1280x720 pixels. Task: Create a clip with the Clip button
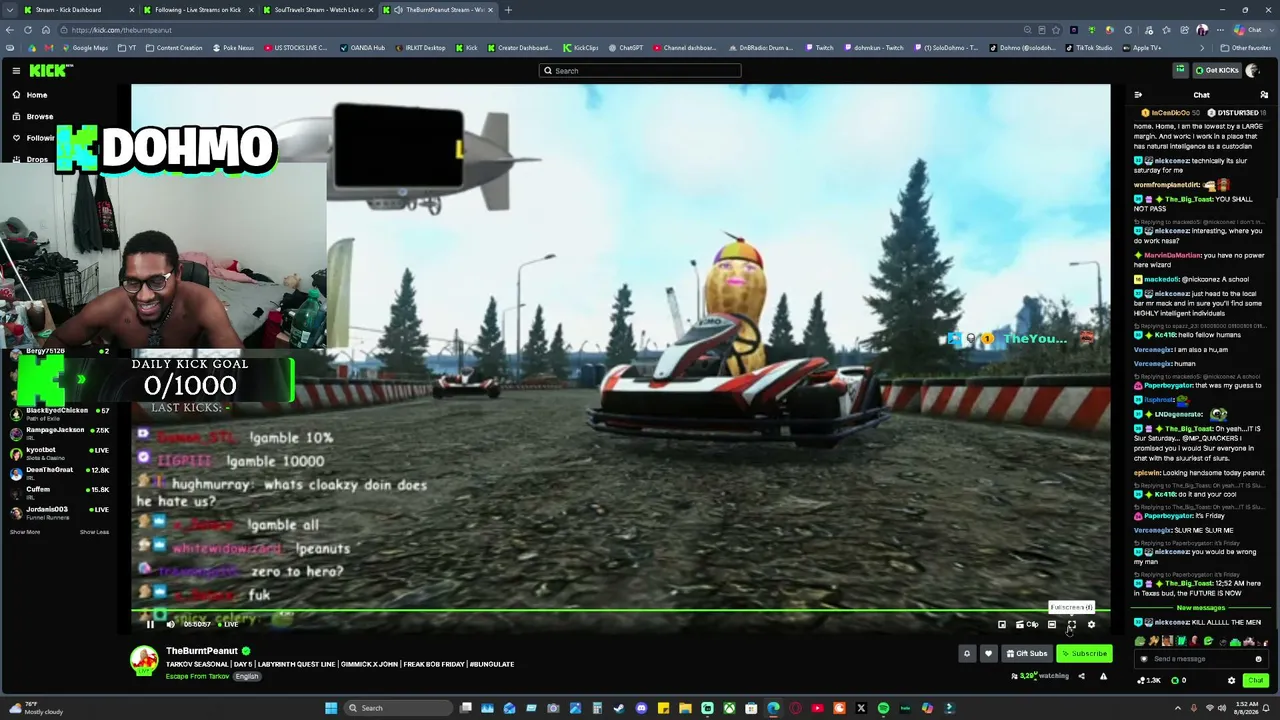coord(1027,625)
